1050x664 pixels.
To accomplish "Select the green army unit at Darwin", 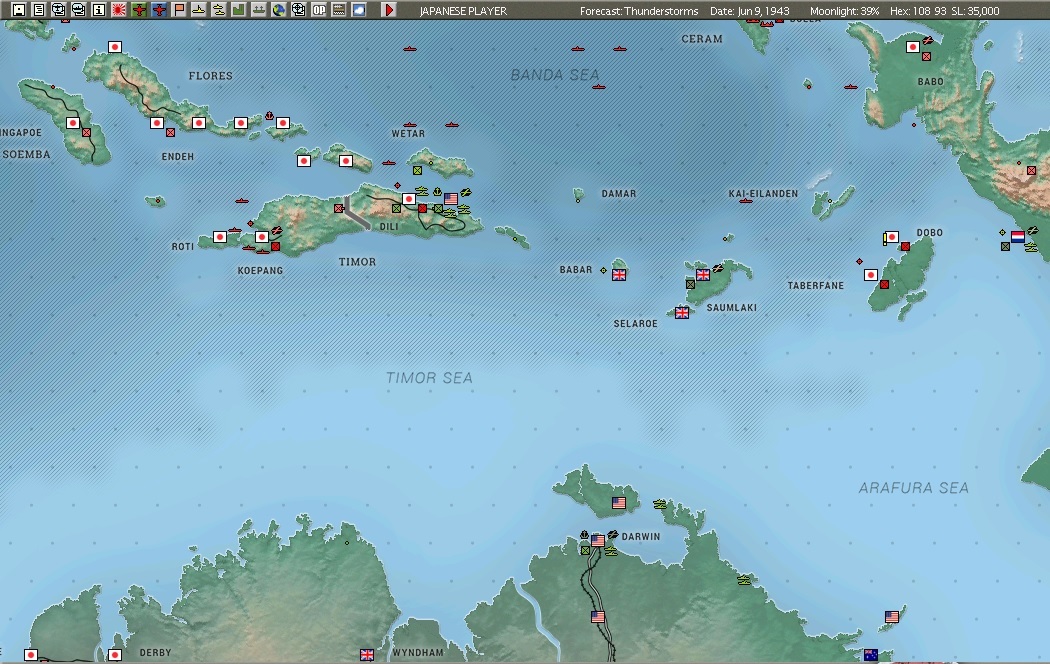I will click(585, 551).
